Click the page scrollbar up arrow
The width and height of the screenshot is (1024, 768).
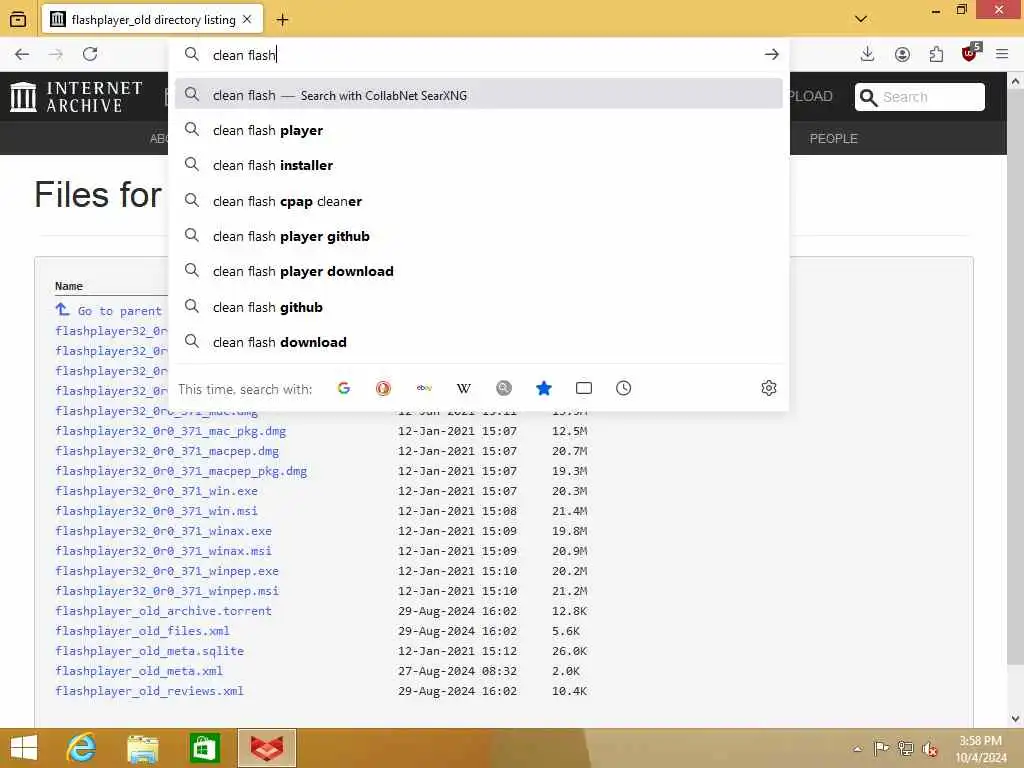[1016, 81]
